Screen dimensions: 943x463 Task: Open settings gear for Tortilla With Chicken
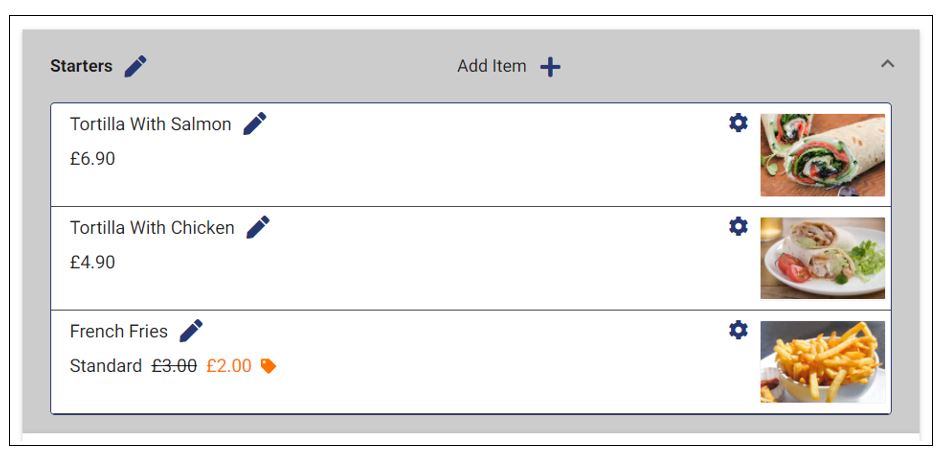pyautogui.click(x=738, y=226)
